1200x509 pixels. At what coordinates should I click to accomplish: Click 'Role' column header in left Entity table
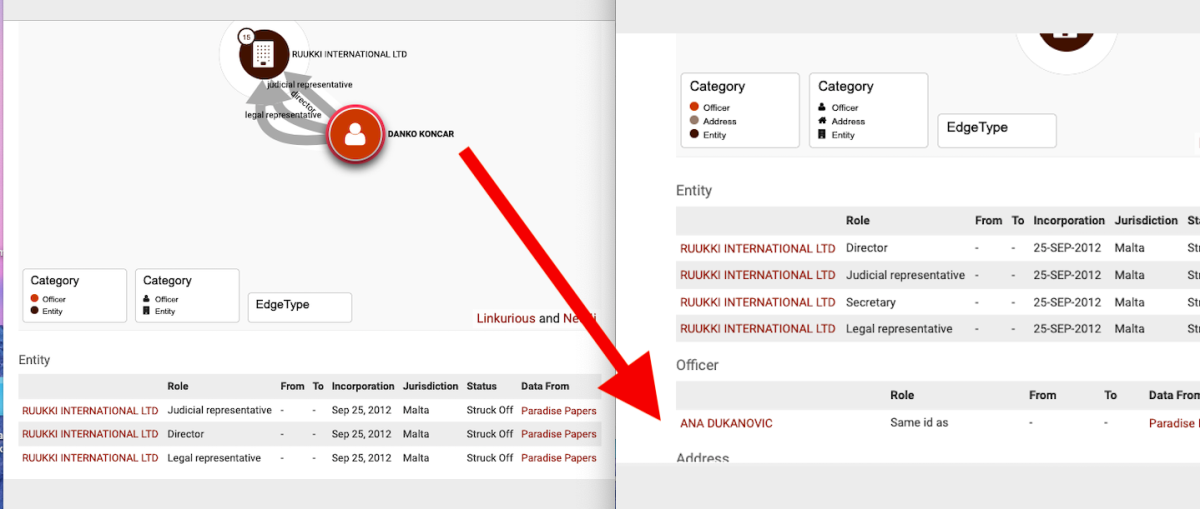pyautogui.click(x=178, y=386)
